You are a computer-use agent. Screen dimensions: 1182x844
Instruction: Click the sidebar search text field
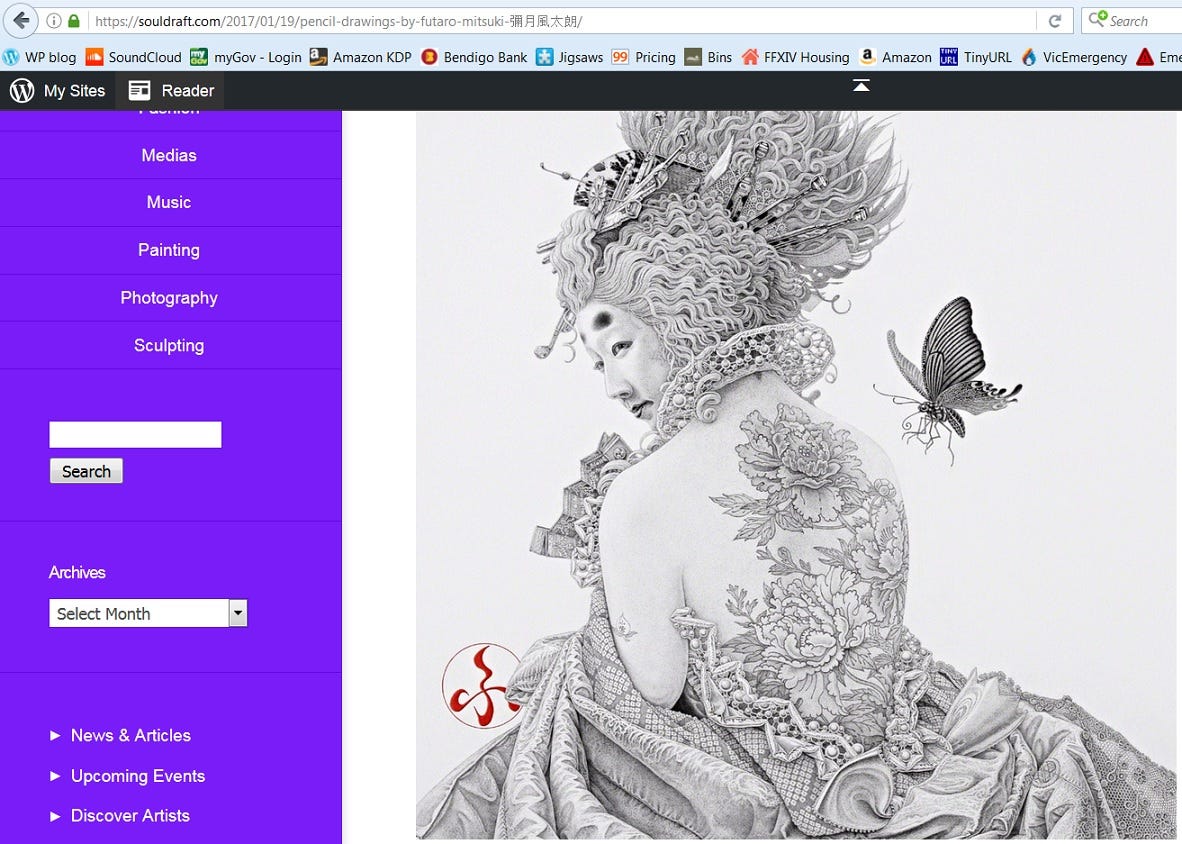[136, 435]
